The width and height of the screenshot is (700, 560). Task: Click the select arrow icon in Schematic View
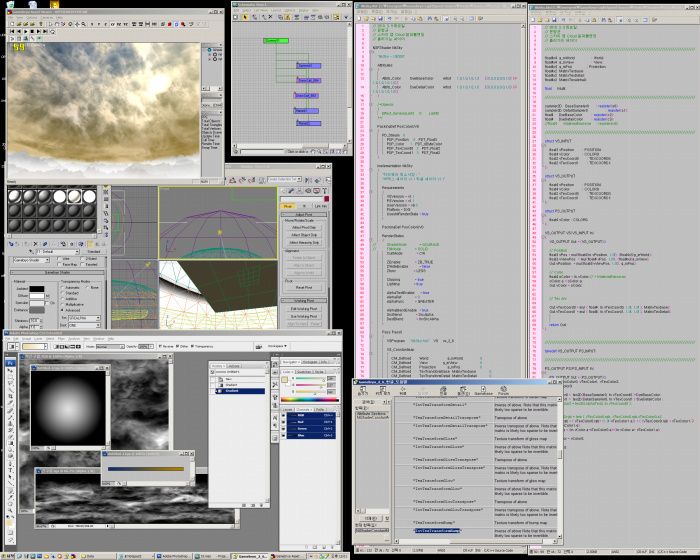pyautogui.click(x=245, y=17)
